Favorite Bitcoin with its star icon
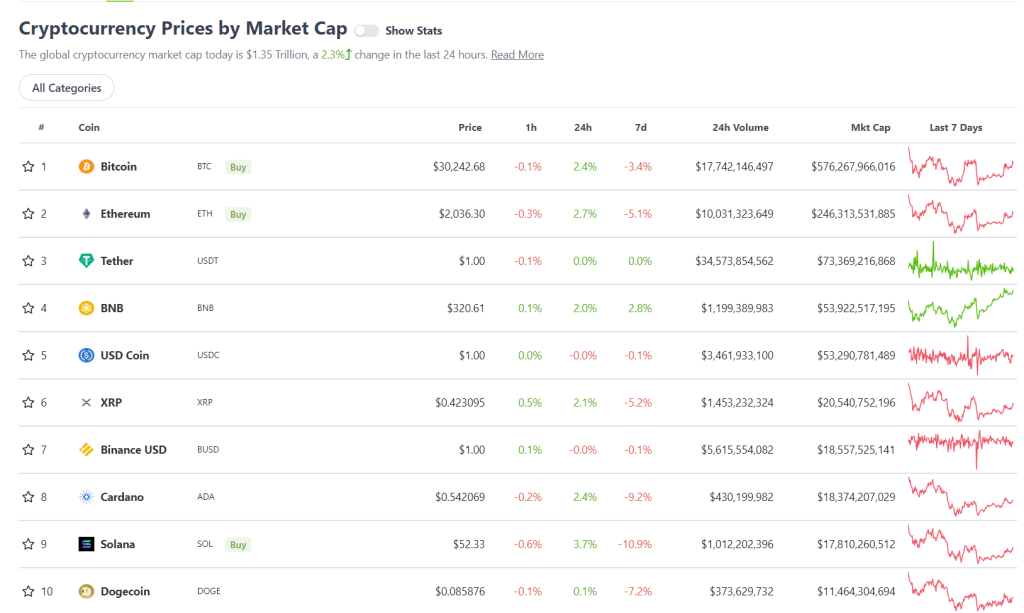This screenshot has width=1024, height=613. click(x=28, y=166)
